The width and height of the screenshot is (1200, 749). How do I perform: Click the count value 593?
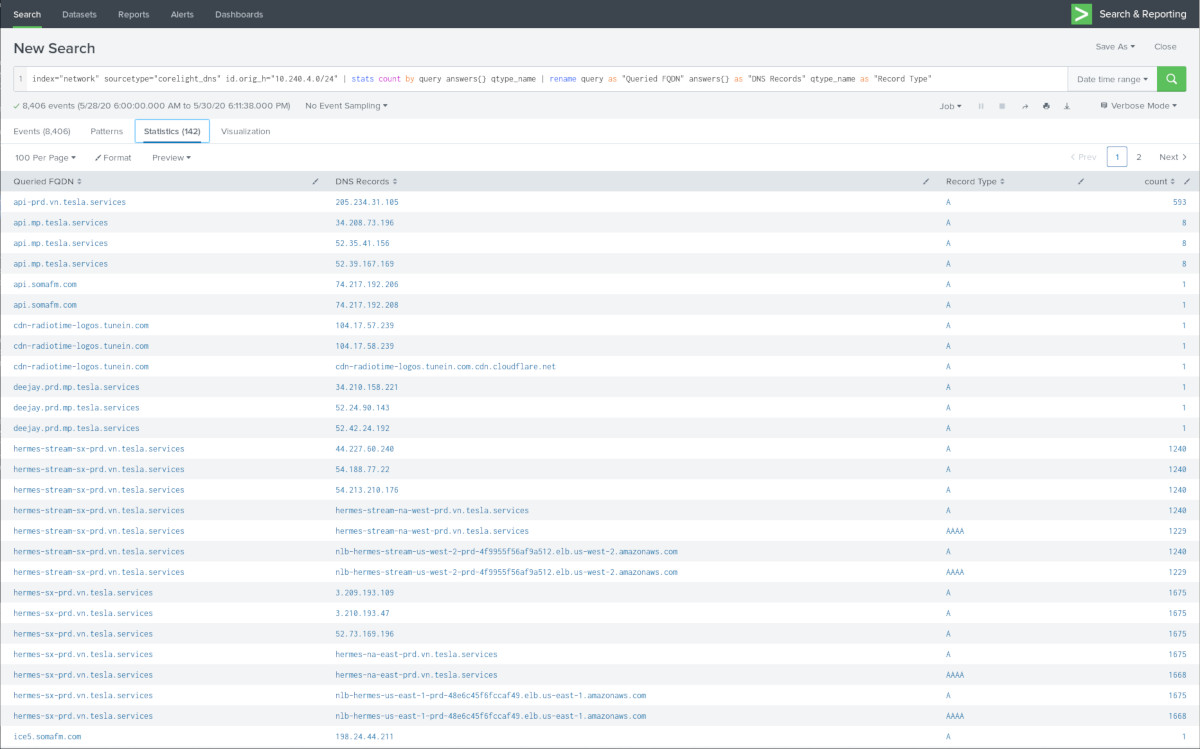pos(1180,202)
